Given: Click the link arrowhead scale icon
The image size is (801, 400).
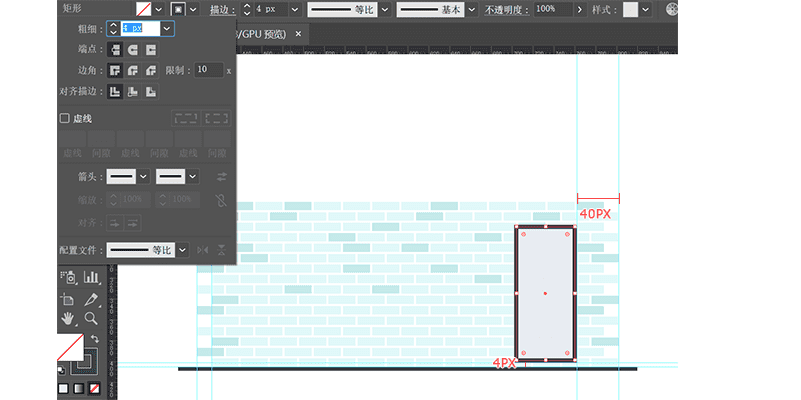Looking at the screenshot, I should [221, 200].
